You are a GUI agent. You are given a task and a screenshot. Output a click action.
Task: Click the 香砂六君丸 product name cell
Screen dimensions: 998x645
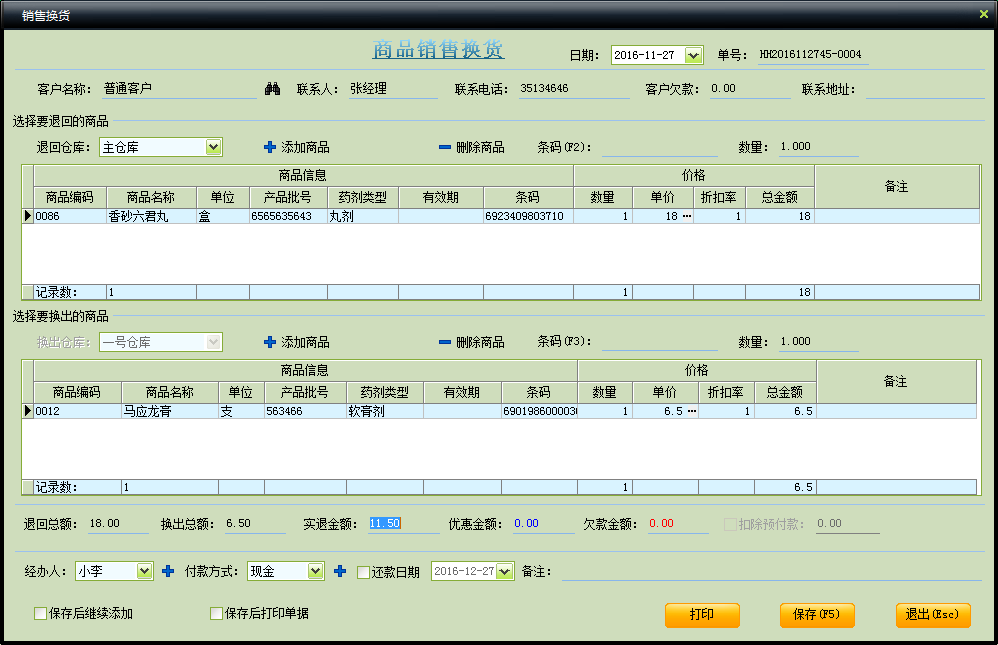tap(151, 216)
